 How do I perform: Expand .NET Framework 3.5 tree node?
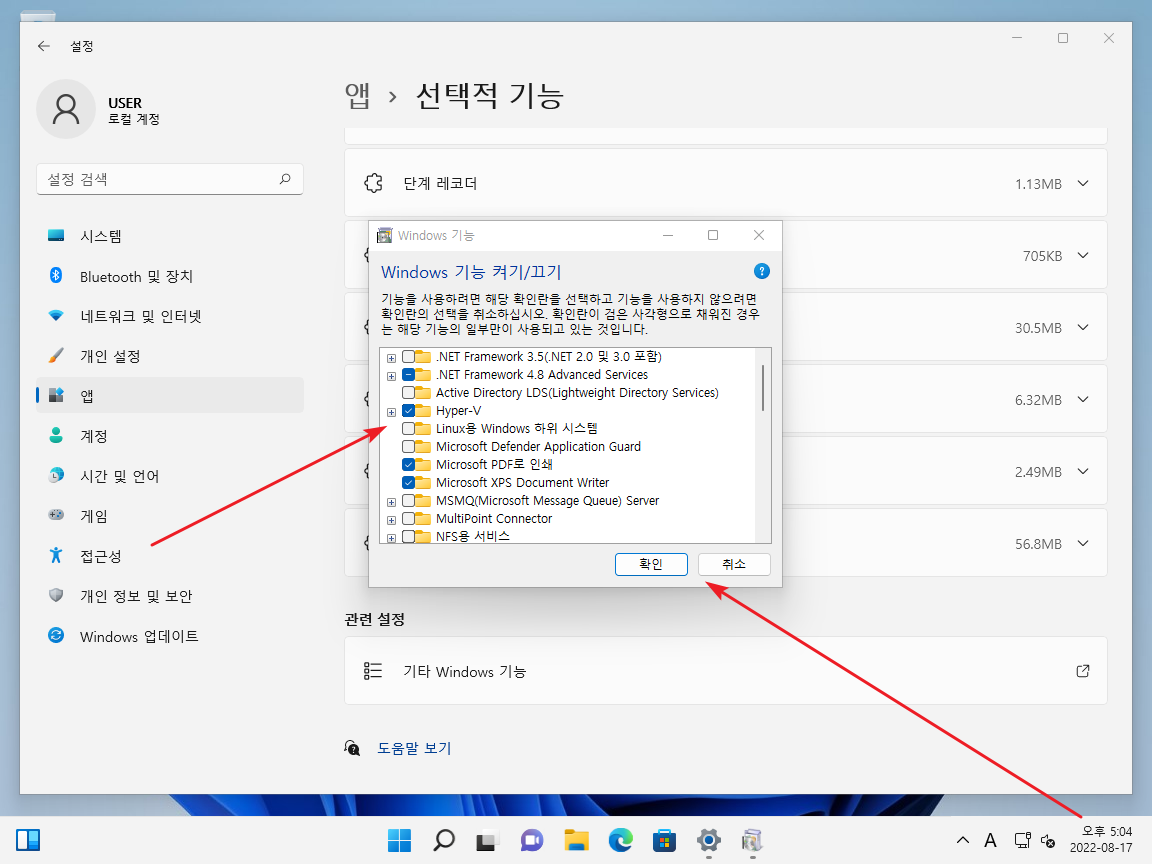point(392,358)
